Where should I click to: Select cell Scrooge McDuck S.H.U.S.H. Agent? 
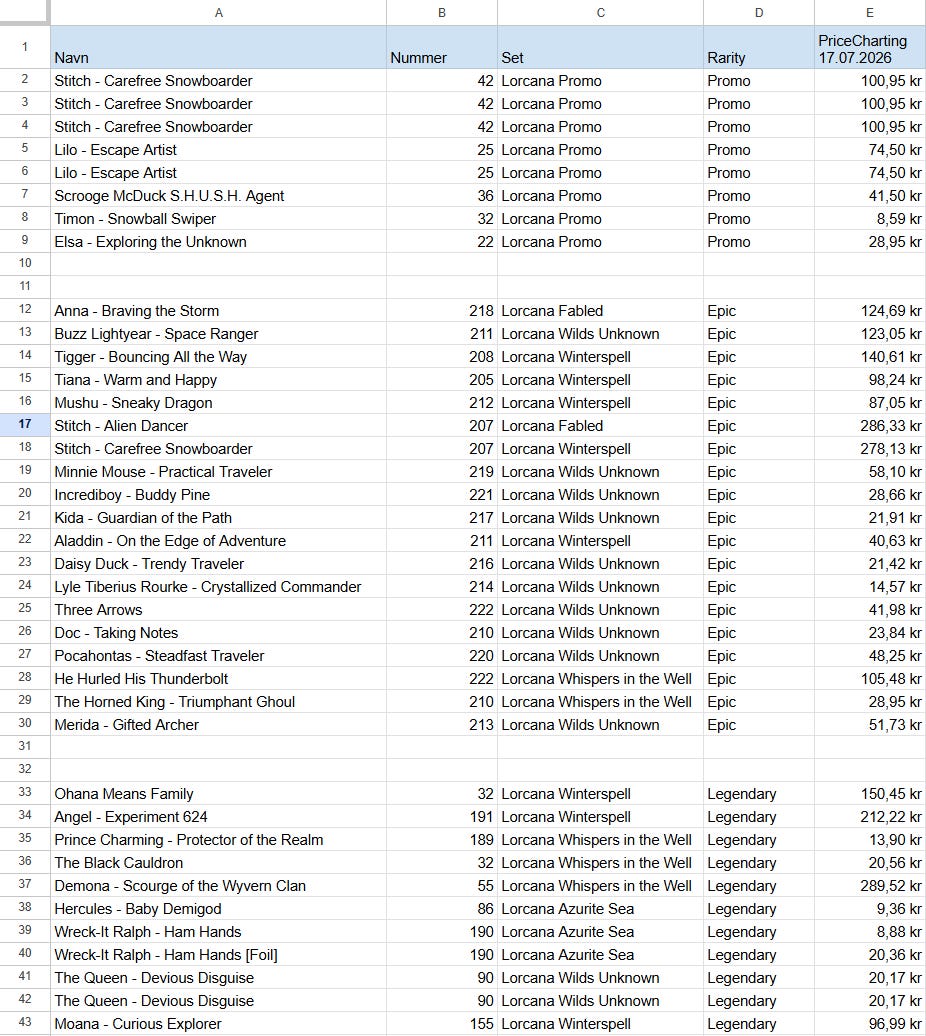click(x=219, y=196)
